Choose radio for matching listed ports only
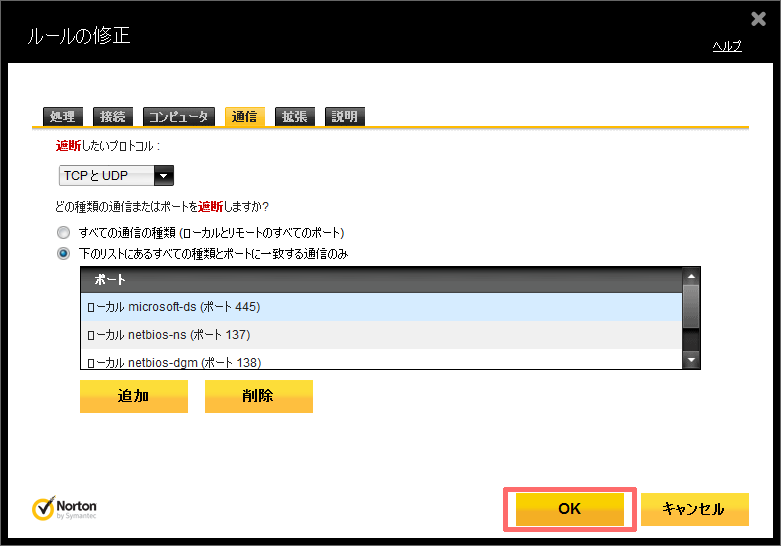Viewport: 781px width, 546px height. [x=64, y=253]
